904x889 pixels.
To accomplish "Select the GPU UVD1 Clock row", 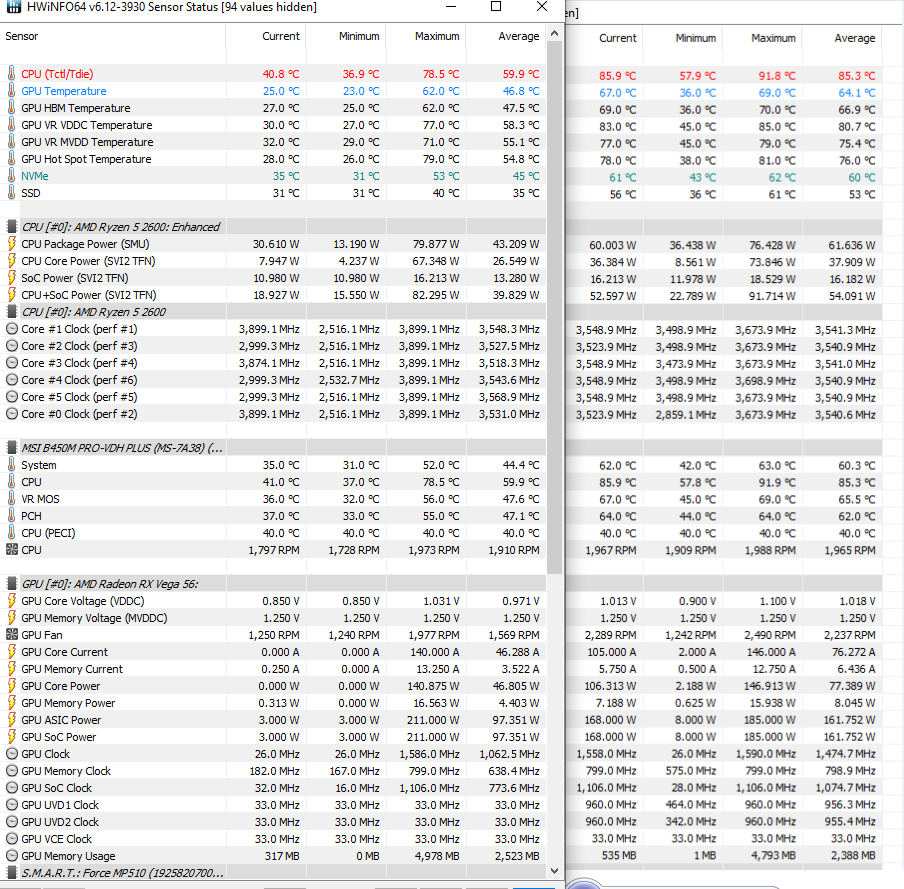I will [x=273, y=805].
